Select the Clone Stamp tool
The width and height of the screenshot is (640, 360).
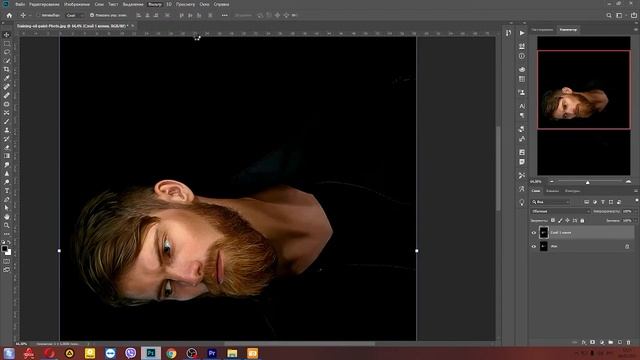(7, 130)
